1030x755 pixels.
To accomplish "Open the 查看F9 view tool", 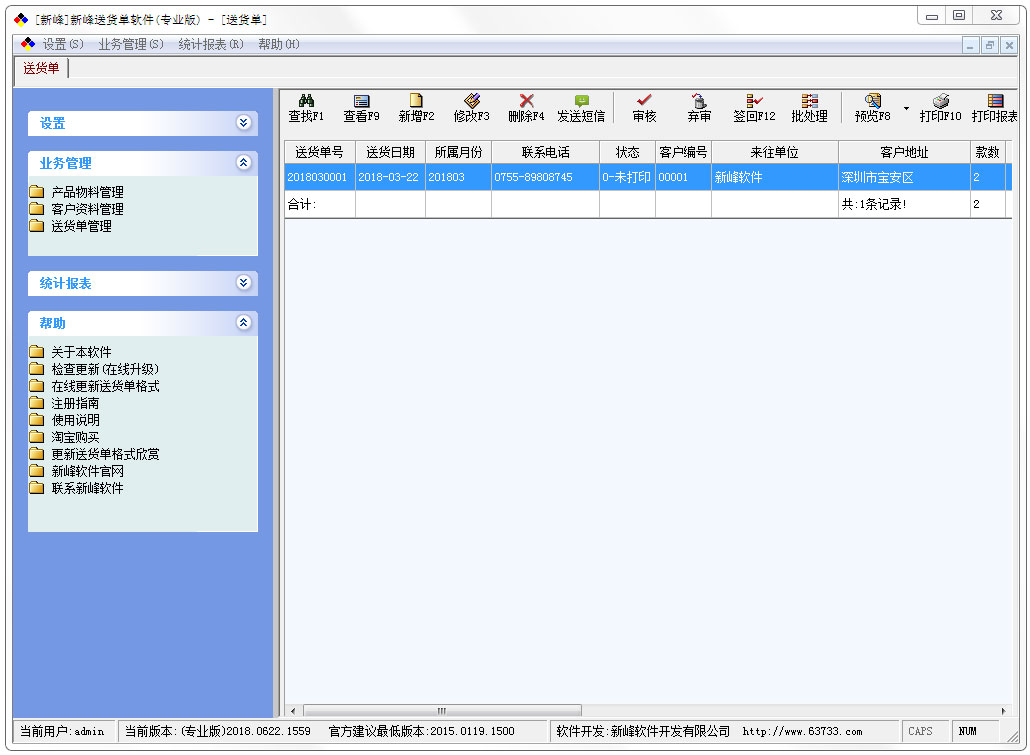I will (361, 108).
